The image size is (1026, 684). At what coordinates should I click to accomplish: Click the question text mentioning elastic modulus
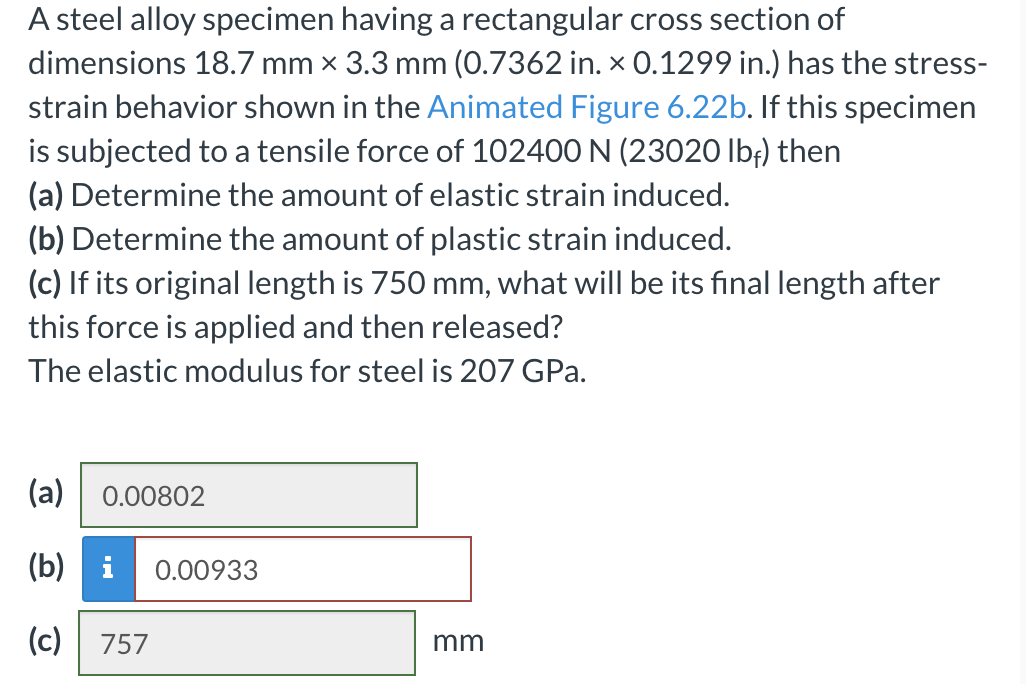(x=307, y=371)
